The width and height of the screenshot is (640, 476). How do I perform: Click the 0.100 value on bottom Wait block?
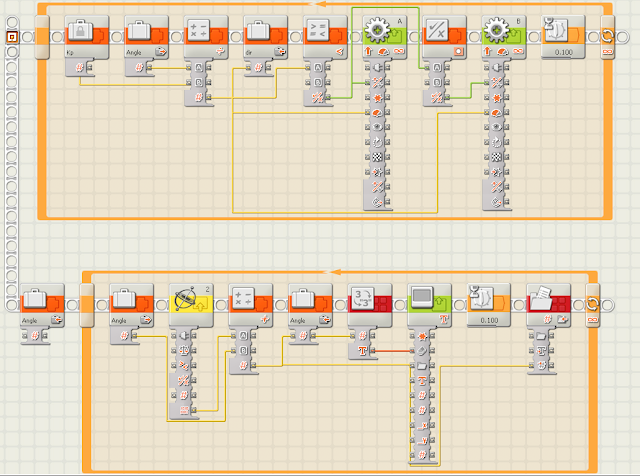click(x=489, y=320)
